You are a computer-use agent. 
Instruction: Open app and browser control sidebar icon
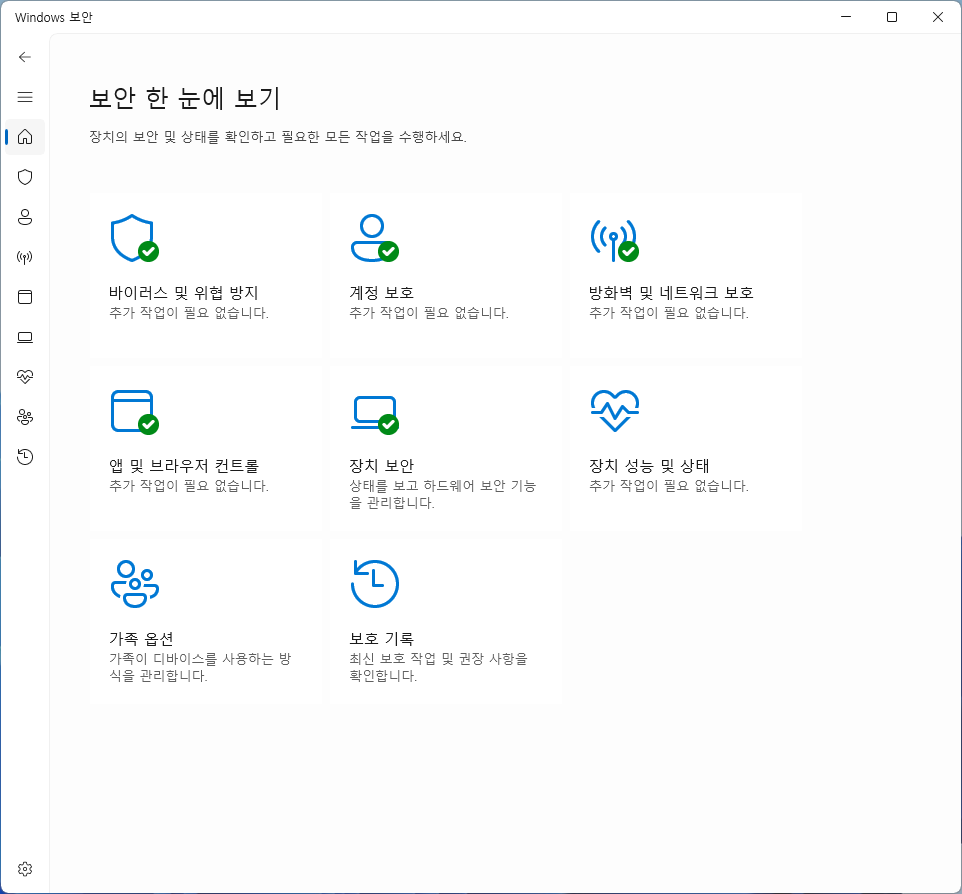point(25,297)
